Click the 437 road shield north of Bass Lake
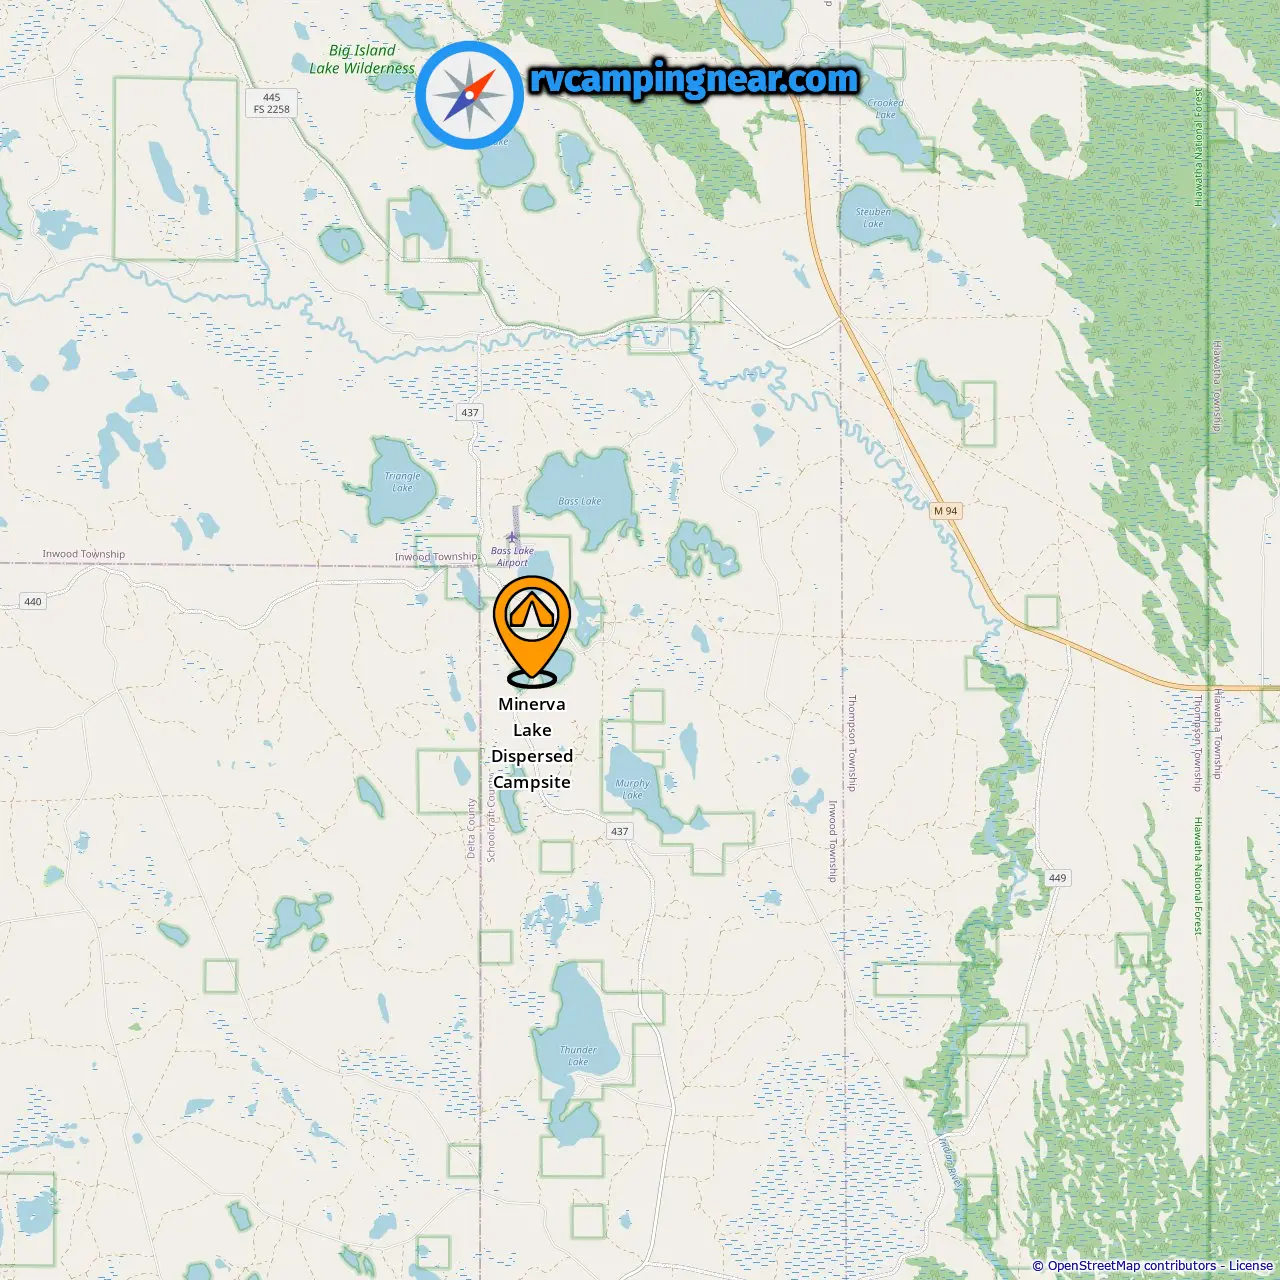The width and height of the screenshot is (1280, 1280). (470, 412)
